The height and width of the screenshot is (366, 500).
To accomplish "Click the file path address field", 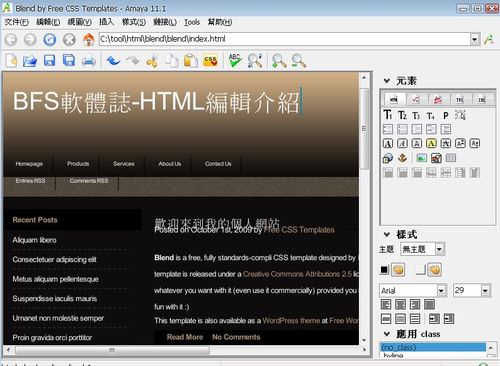I will coord(284,39).
